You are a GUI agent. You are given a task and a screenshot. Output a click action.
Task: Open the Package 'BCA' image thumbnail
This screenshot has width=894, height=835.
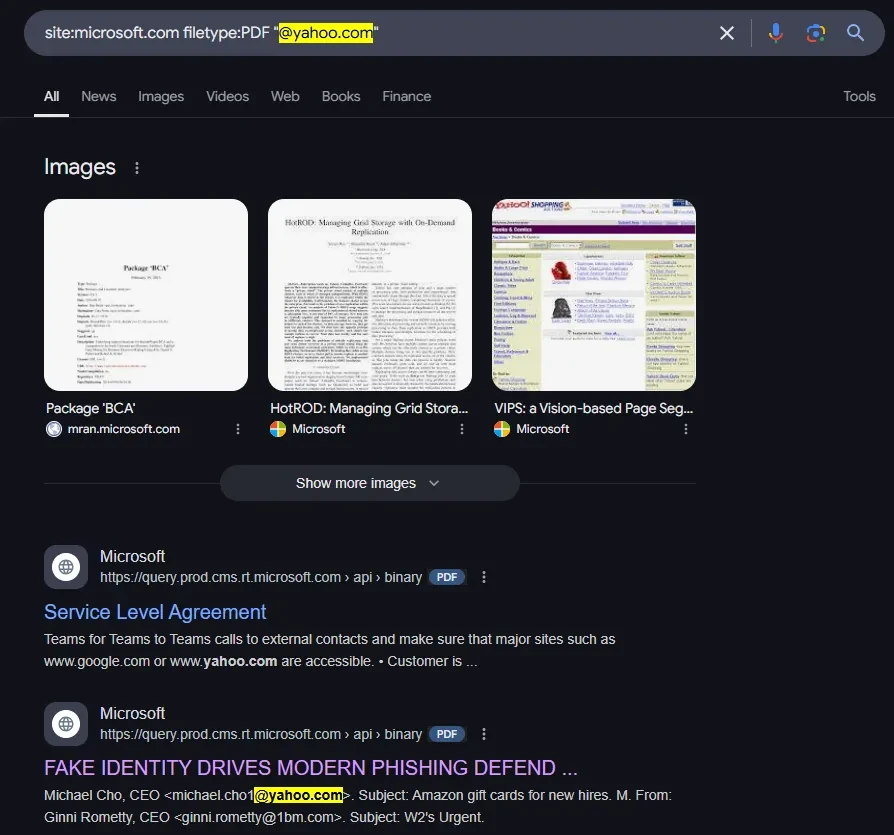click(146, 295)
